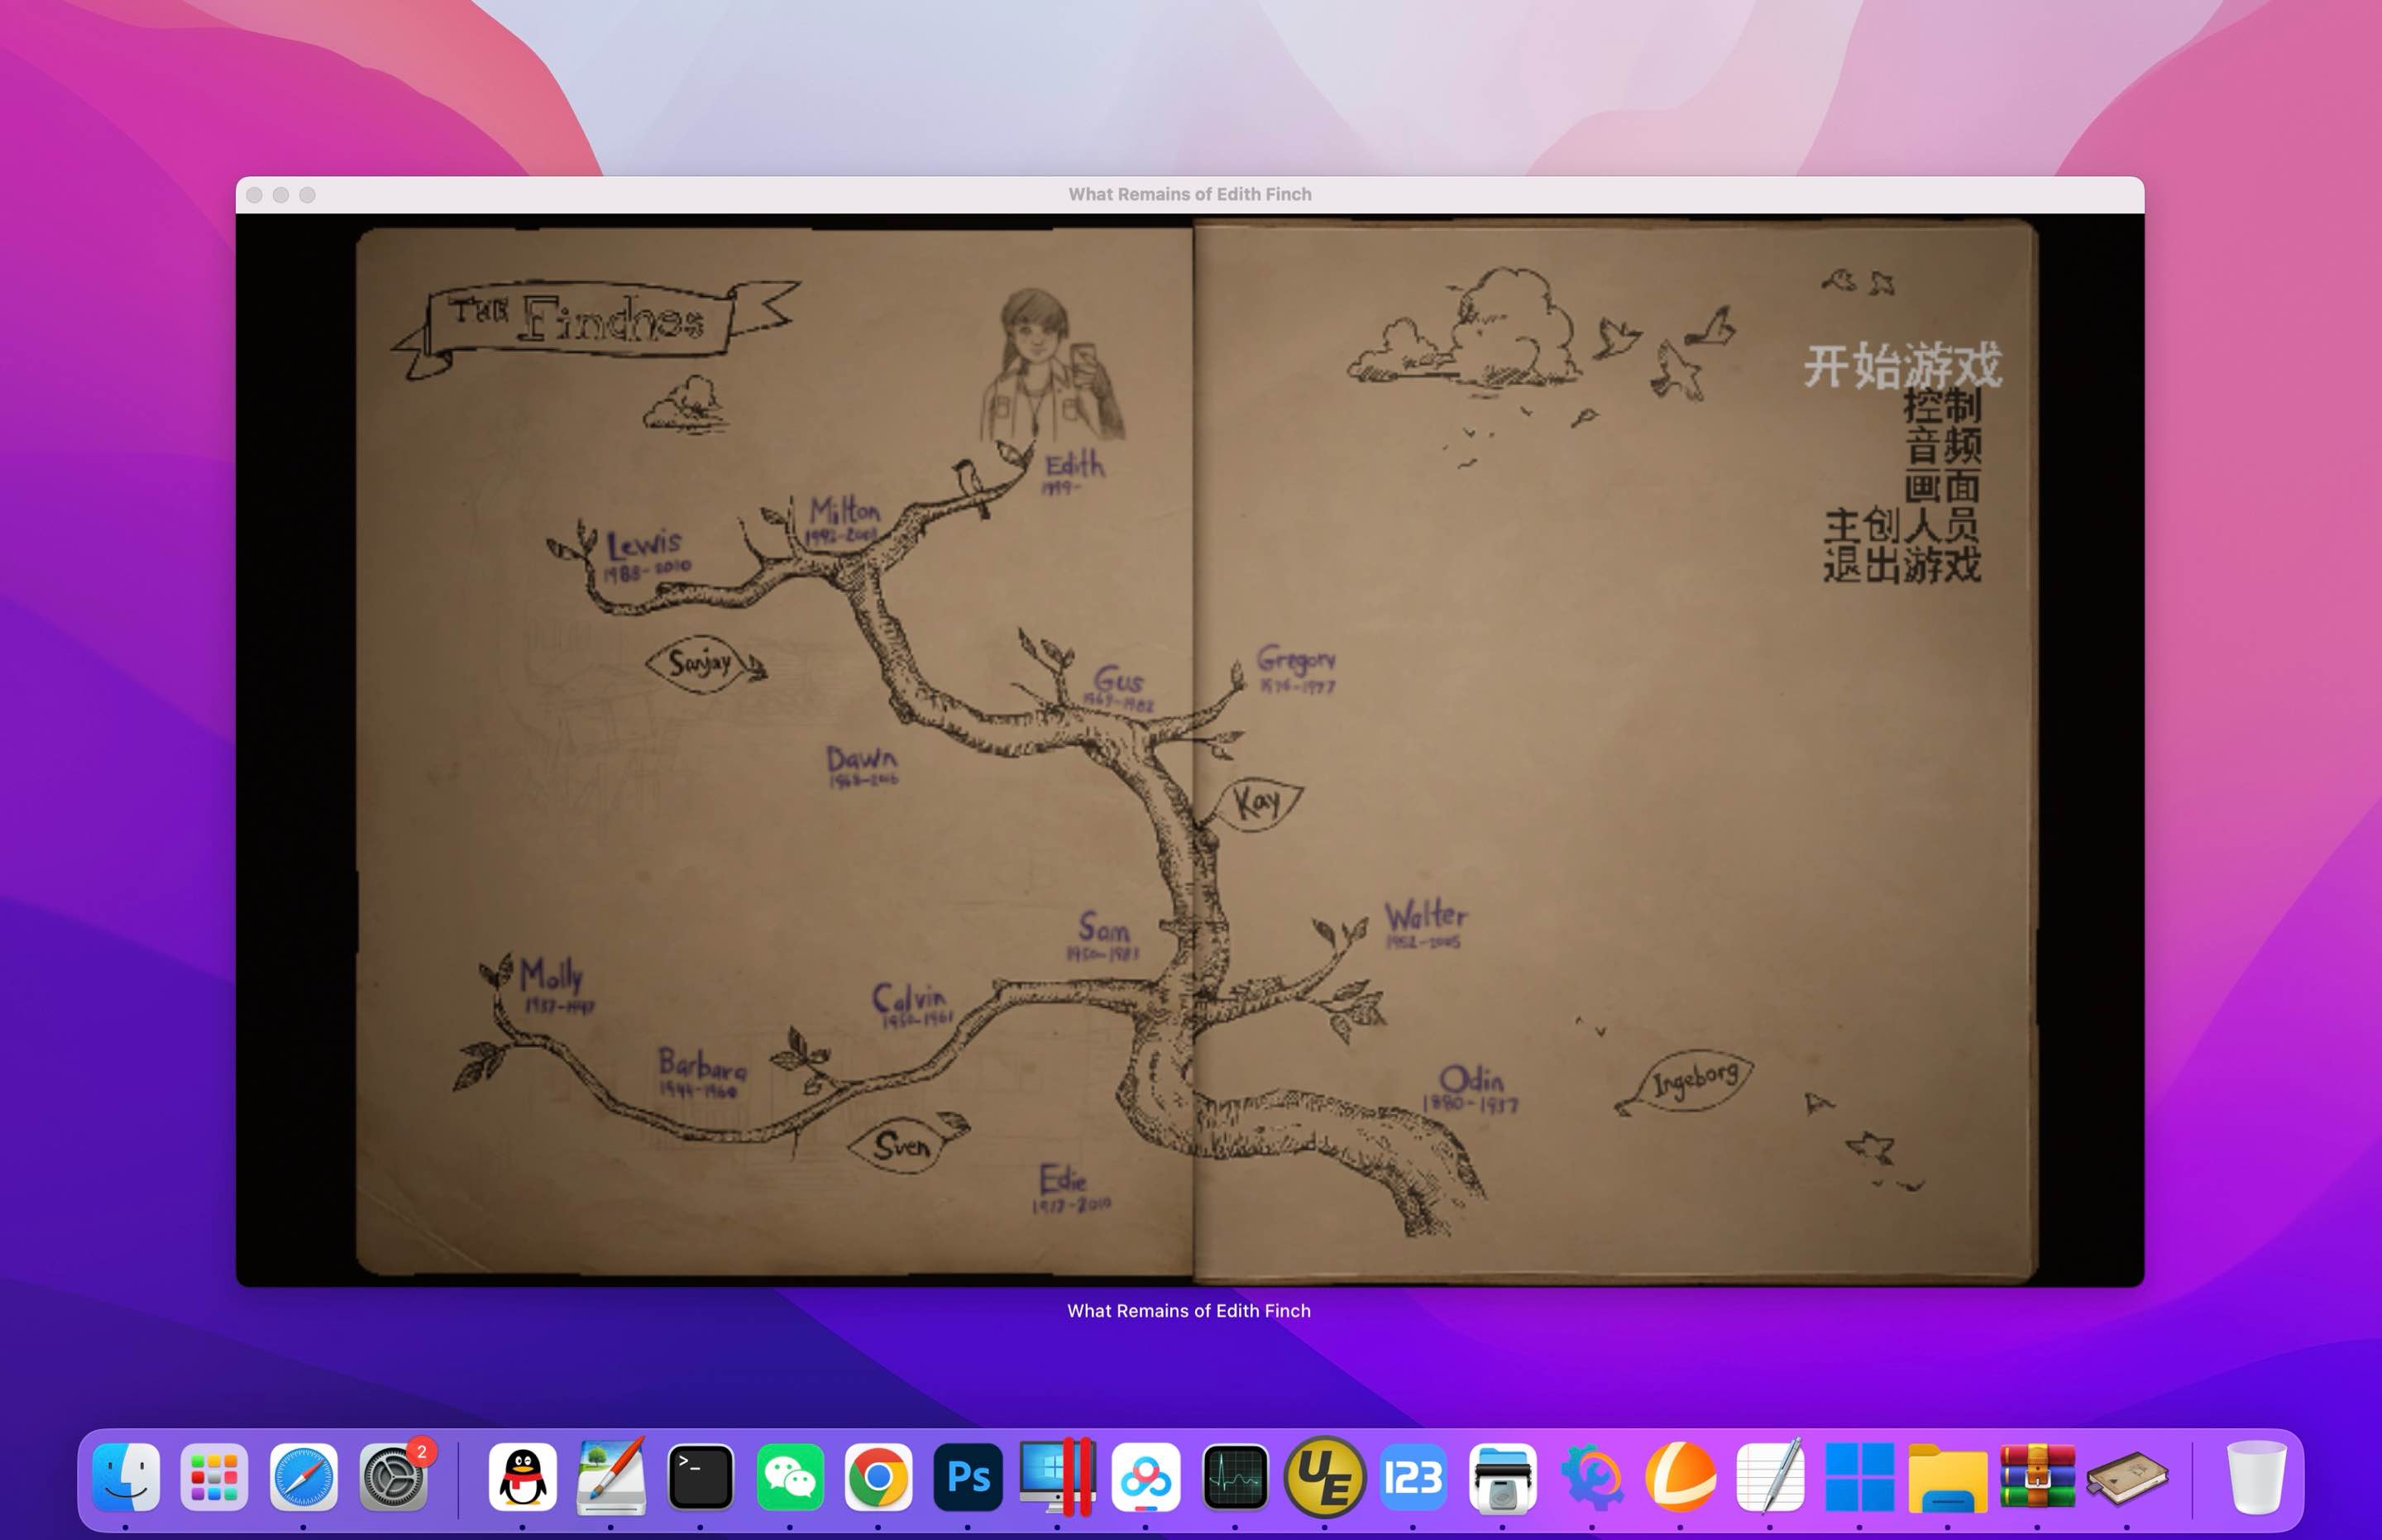Launch Safari from the Dock
This screenshot has width=2382, height=1540.
[x=303, y=1476]
